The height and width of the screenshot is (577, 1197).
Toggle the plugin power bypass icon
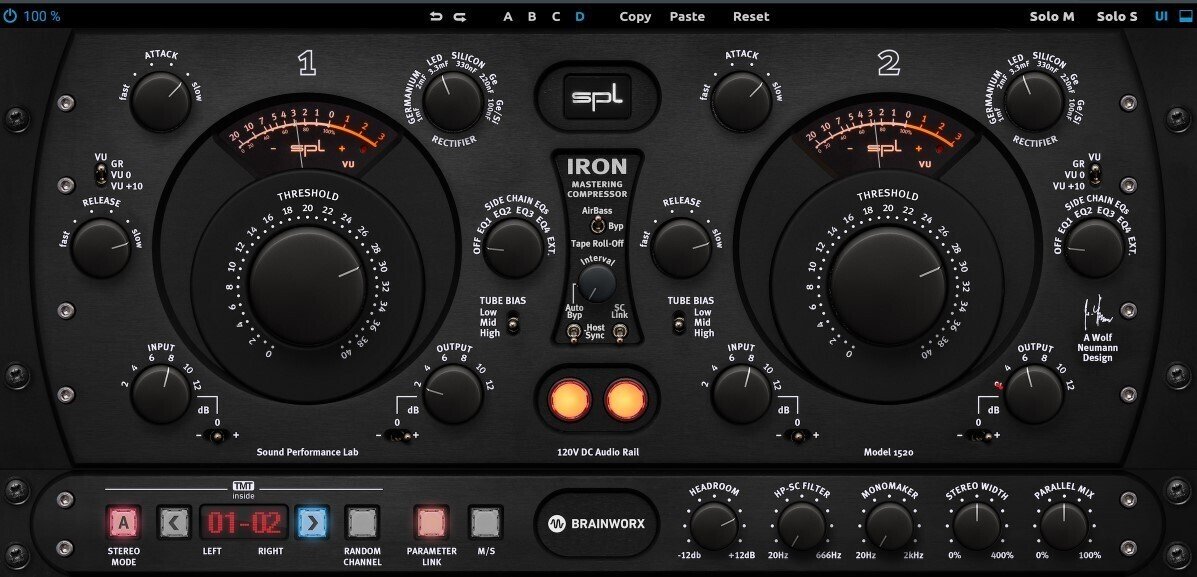[x=9, y=15]
